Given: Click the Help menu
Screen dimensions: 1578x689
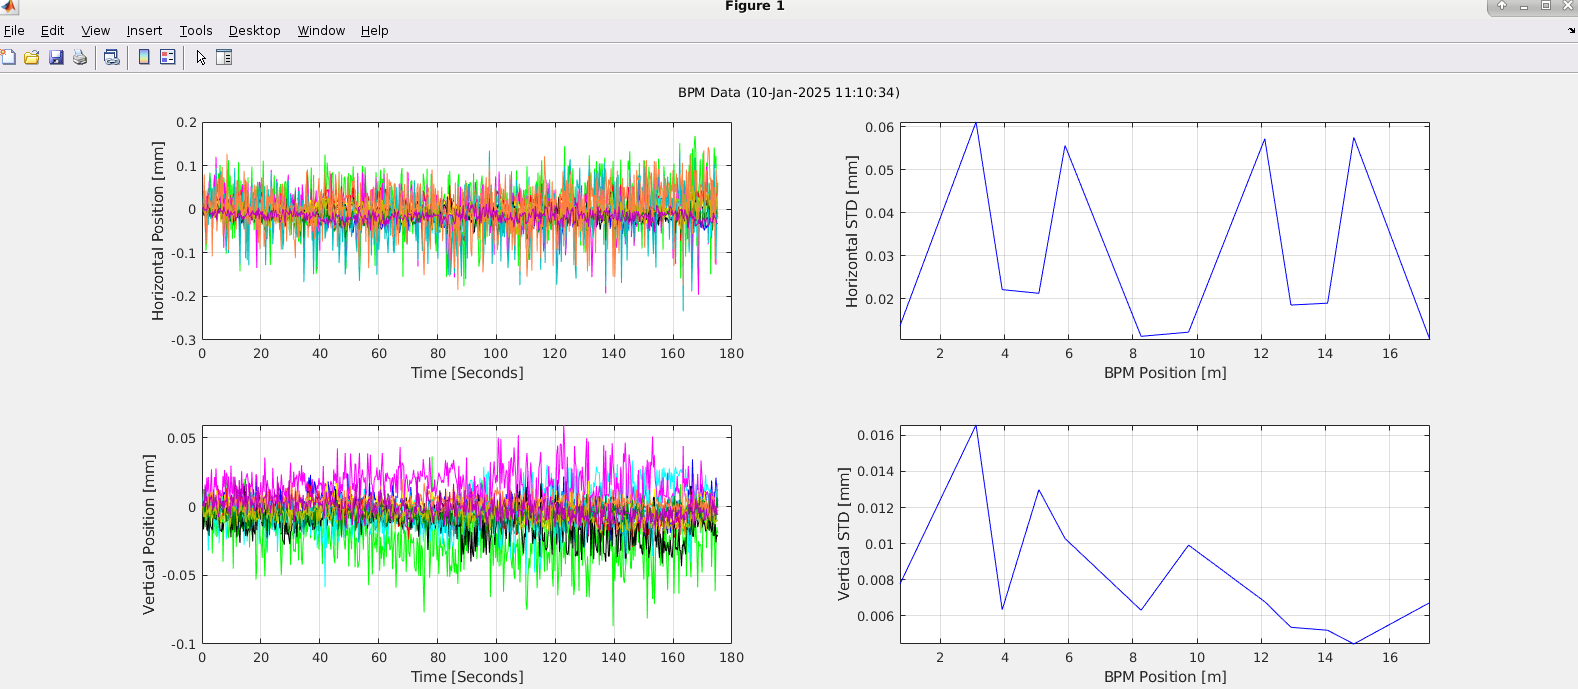Looking at the screenshot, I should click(374, 31).
